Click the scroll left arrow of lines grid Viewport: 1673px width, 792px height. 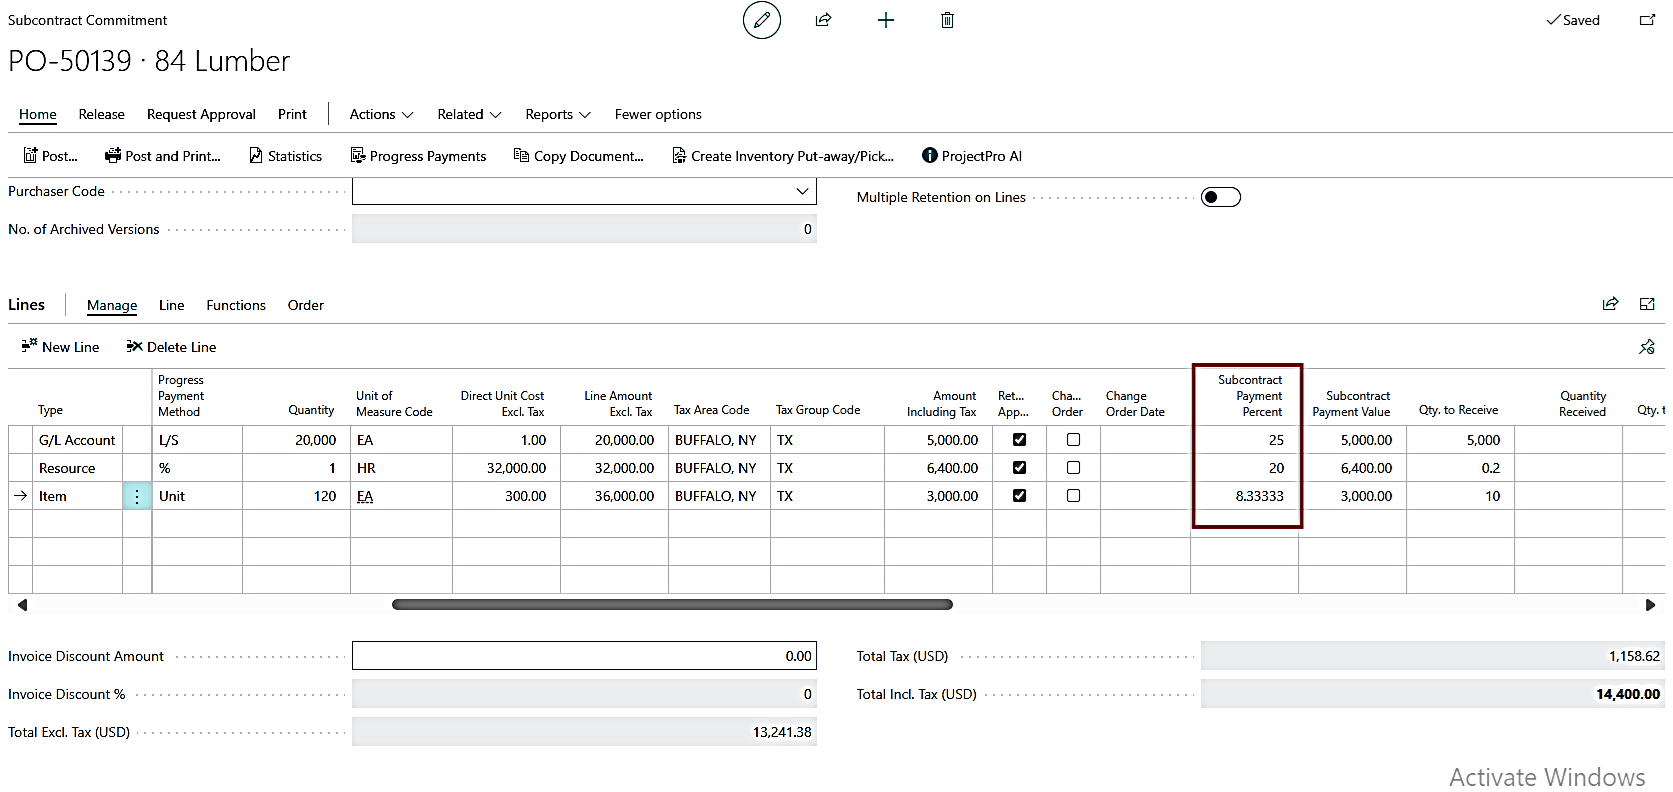point(22,605)
